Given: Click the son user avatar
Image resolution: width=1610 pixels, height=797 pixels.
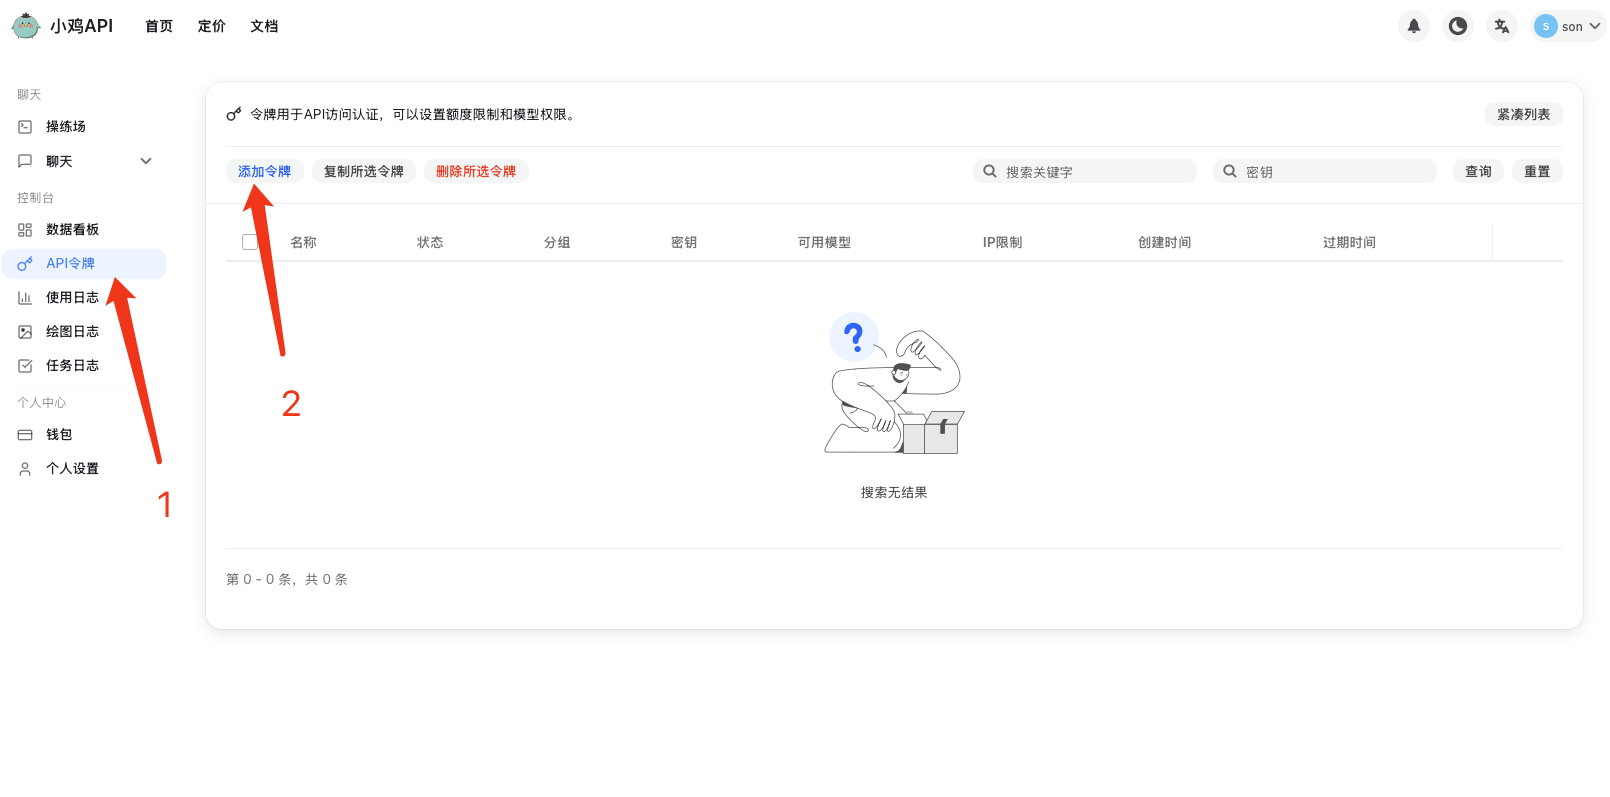Looking at the screenshot, I should pos(1546,26).
